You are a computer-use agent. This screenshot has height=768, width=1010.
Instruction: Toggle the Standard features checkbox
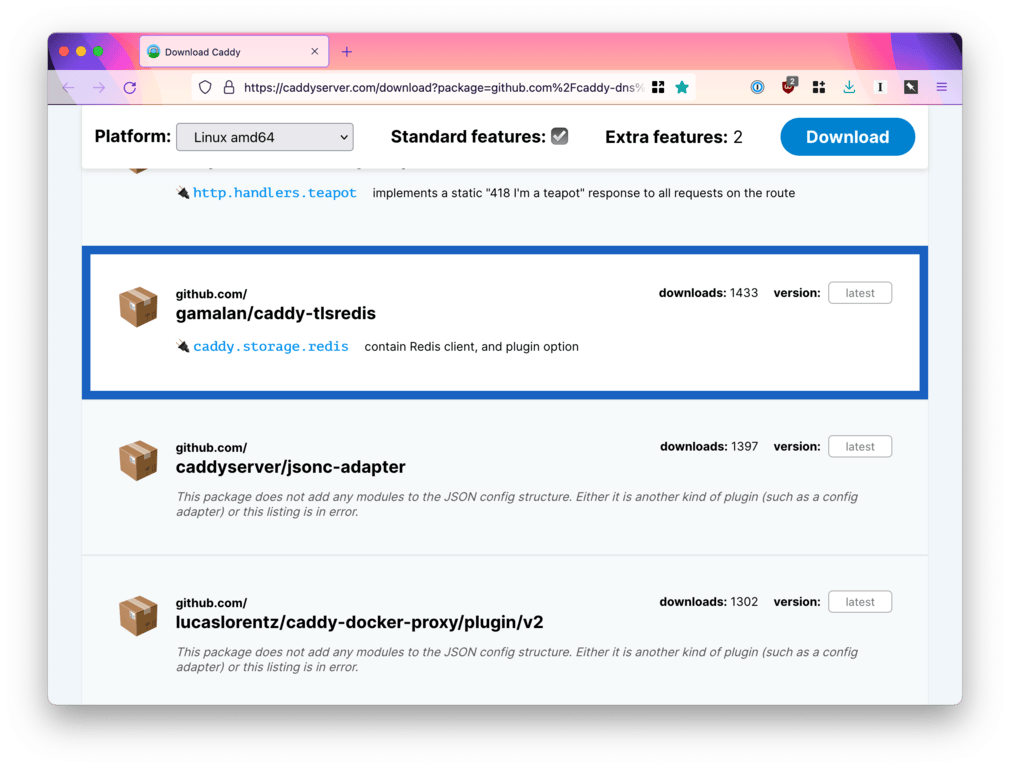[x=560, y=136]
